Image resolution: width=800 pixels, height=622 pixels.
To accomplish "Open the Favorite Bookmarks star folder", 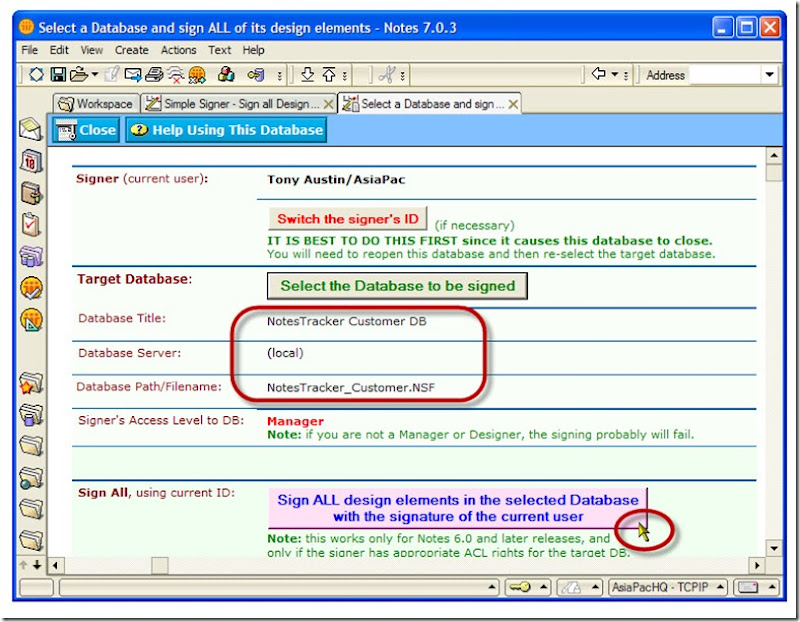I will [x=31, y=384].
